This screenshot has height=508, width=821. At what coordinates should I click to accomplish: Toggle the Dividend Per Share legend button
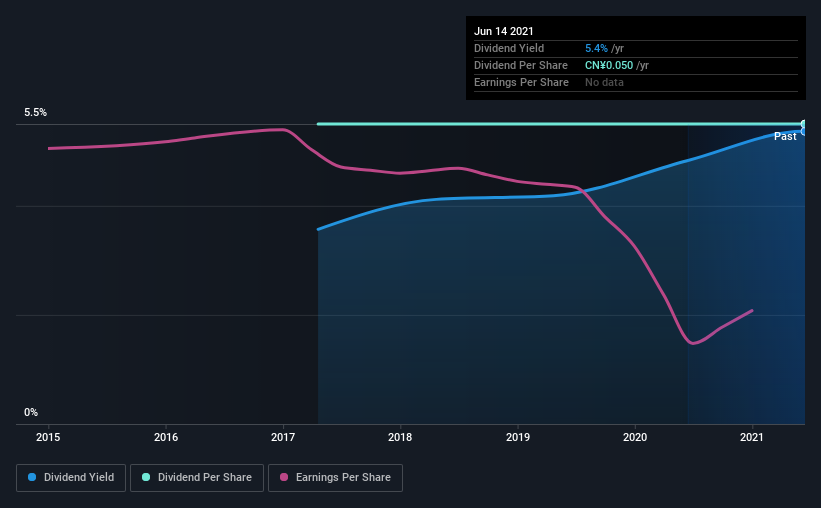(197, 478)
